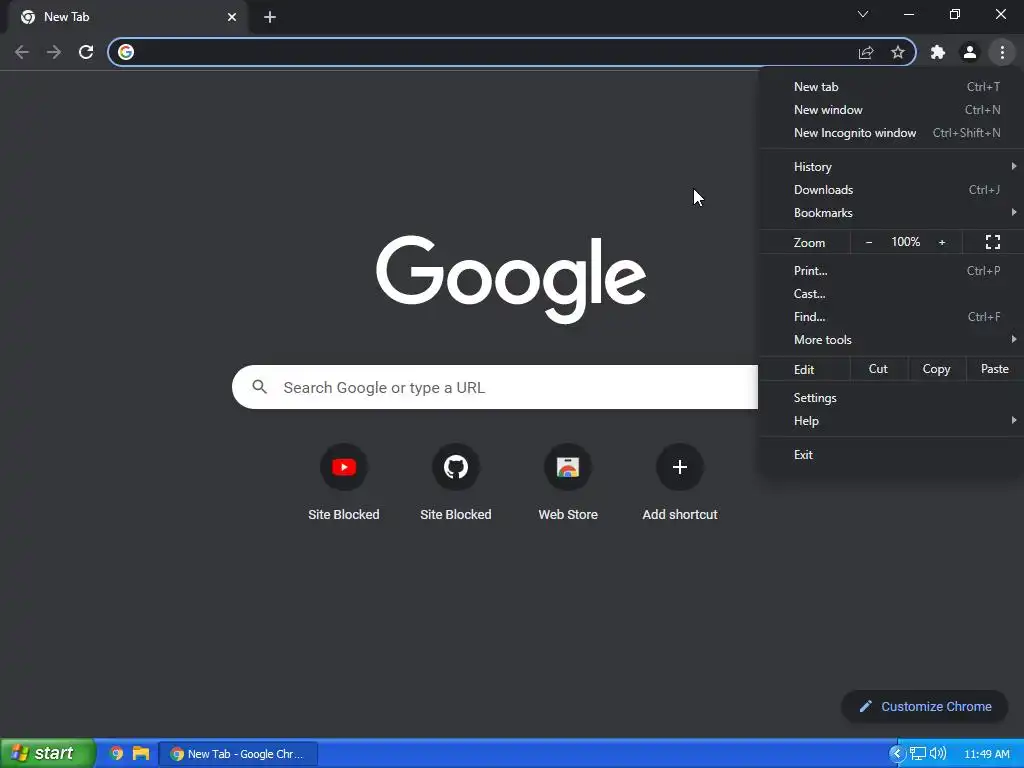Open Downloads from the menu

pyautogui.click(x=891, y=190)
